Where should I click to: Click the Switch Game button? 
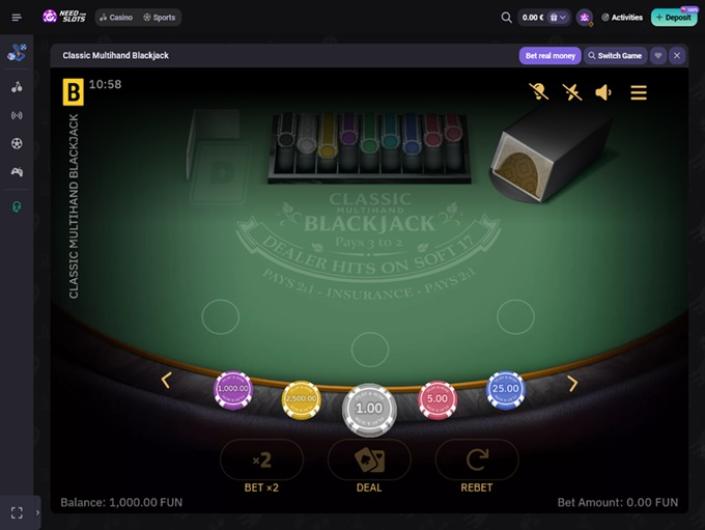click(615, 56)
